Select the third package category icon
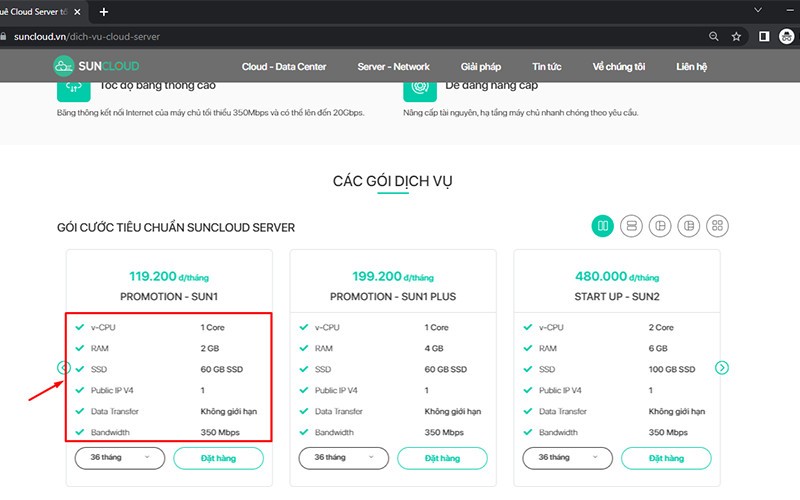Viewport: 800px width, 500px height. (660, 226)
